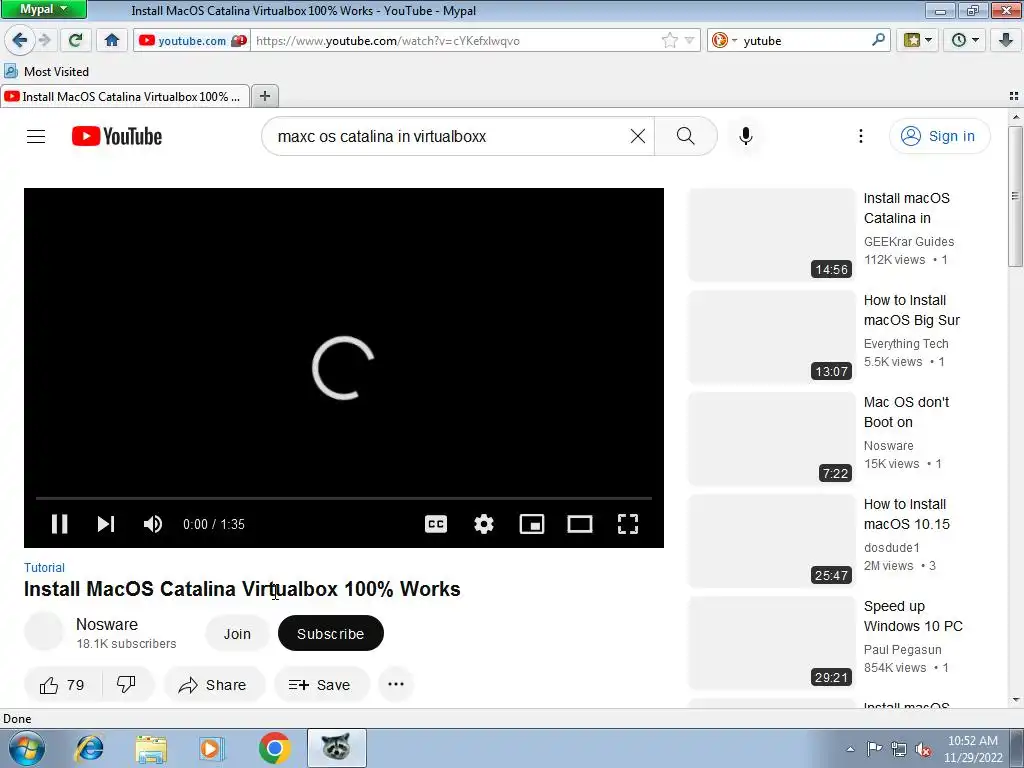This screenshot has height=768, width=1024.
Task: Show hidden system tray icons
Action: click(x=850, y=749)
